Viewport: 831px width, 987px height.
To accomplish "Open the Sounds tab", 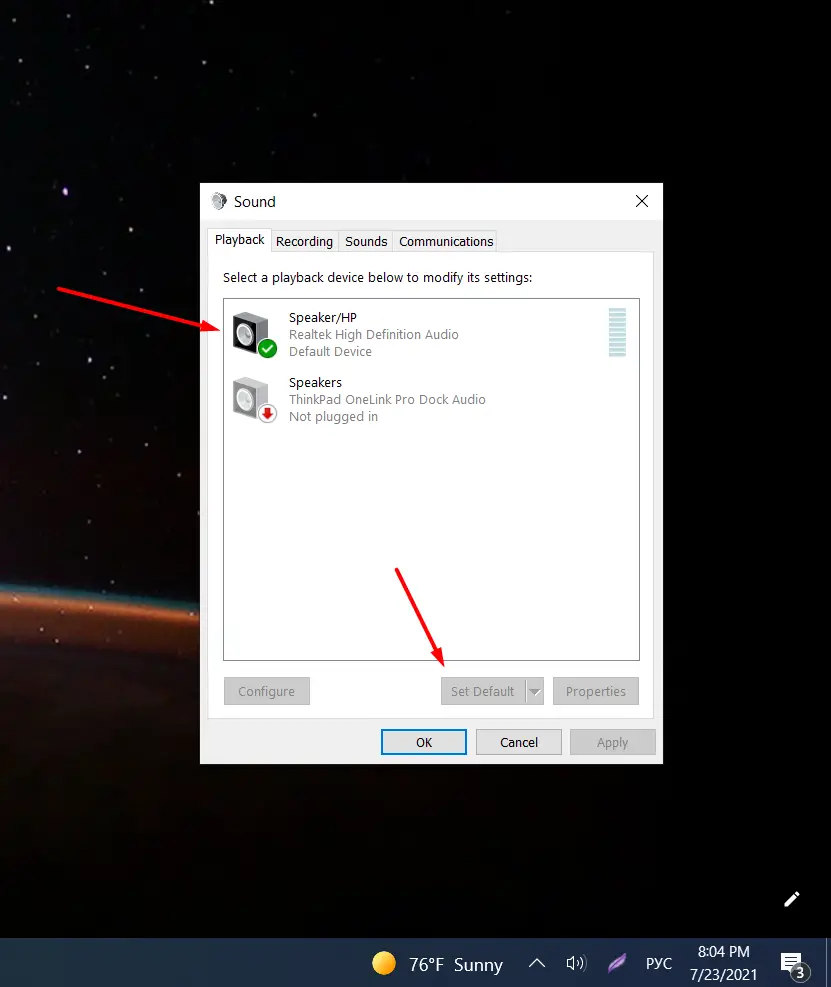I will pyautogui.click(x=366, y=242).
